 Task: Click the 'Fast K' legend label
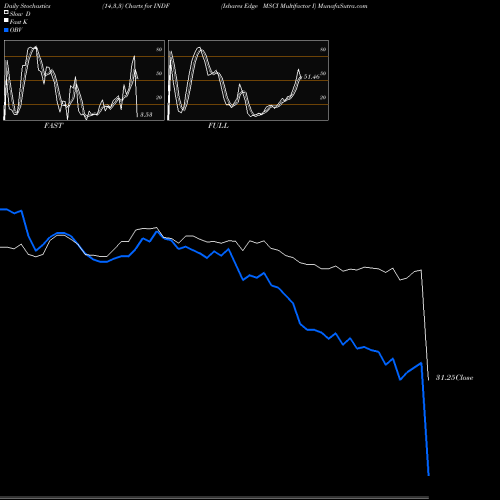coord(19,22)
